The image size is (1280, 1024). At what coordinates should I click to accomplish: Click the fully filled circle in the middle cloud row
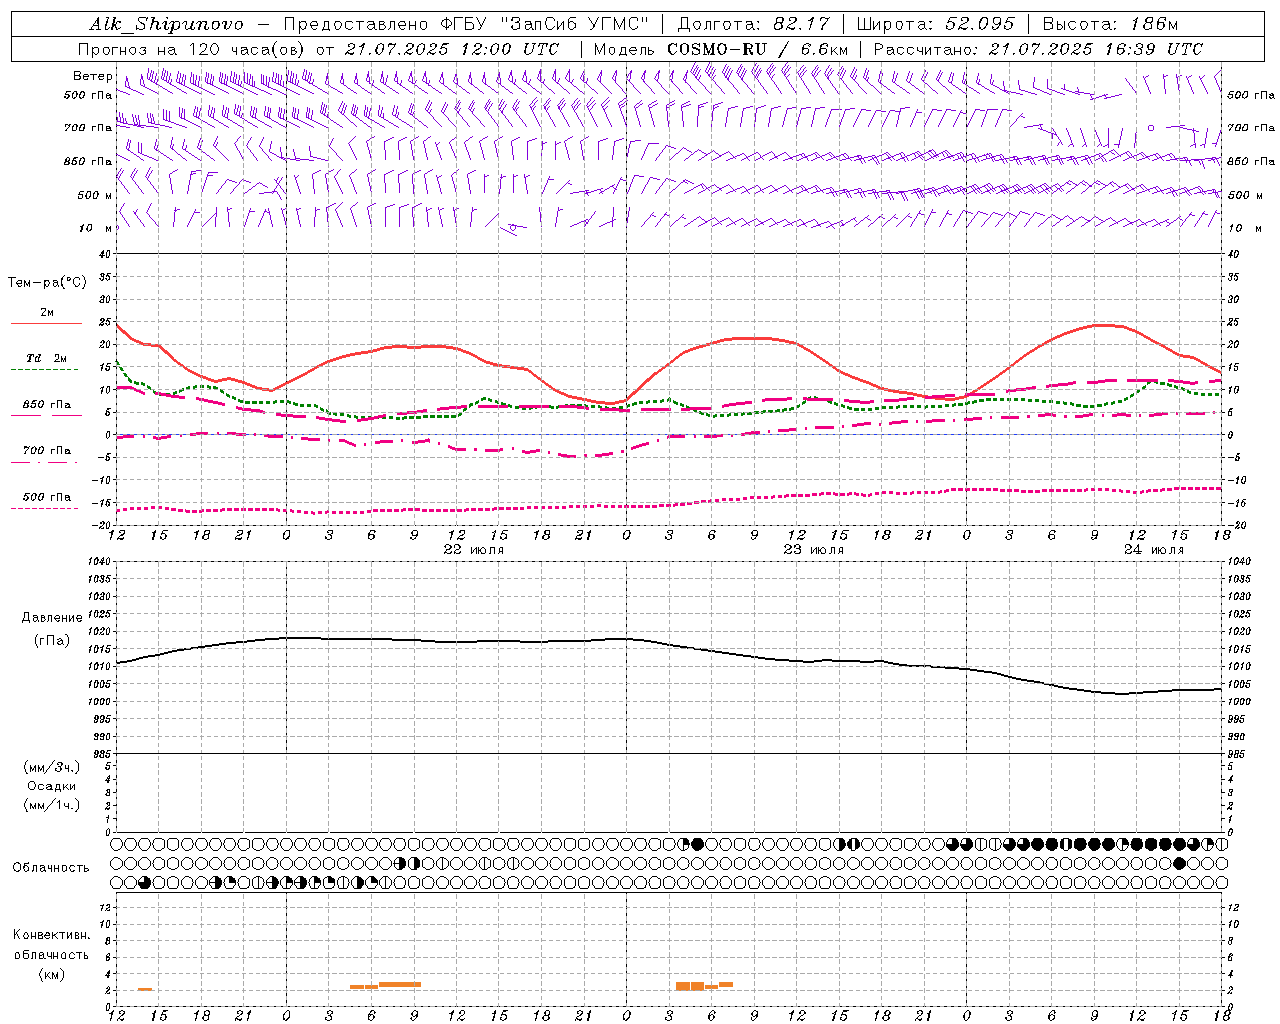[x=1180, y=863]
